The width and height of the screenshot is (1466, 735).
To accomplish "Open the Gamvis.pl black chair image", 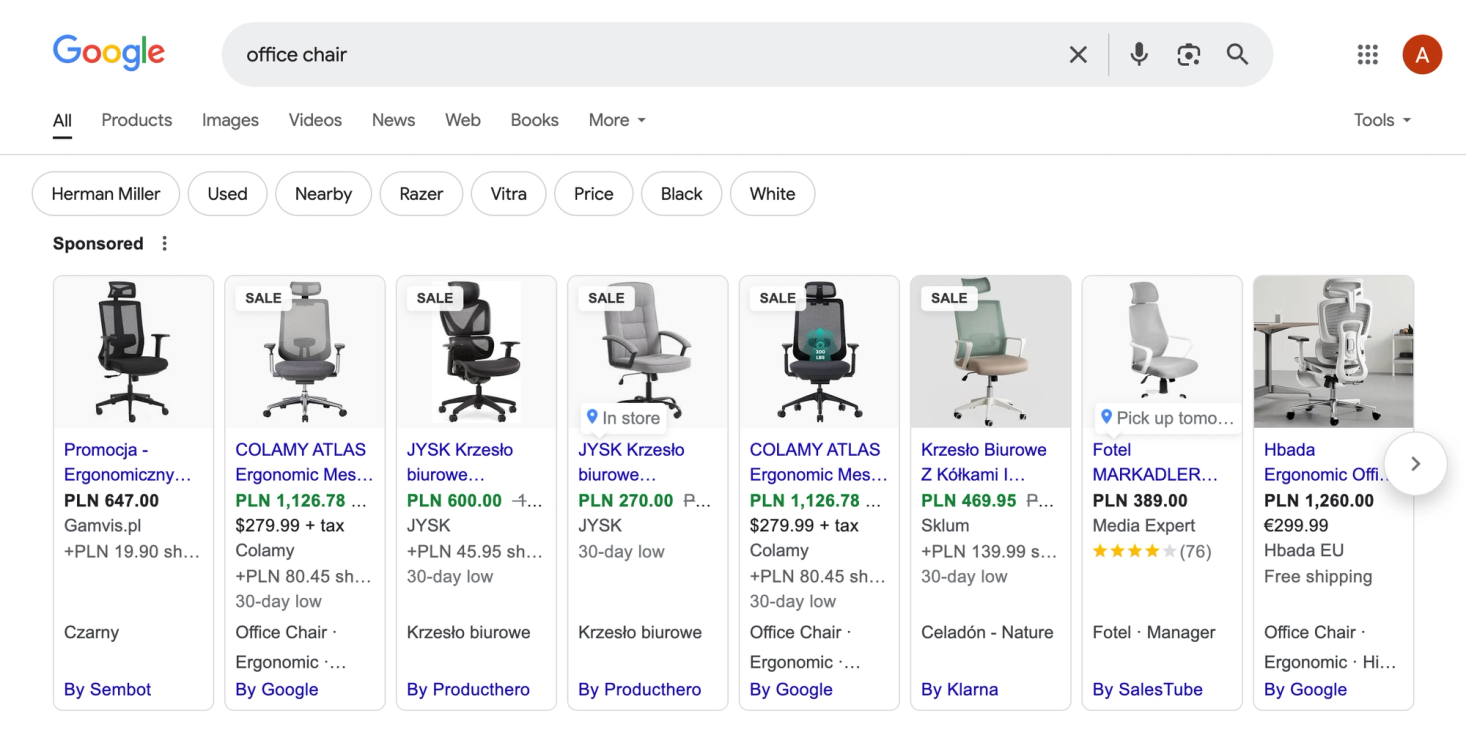I will (x=133, y=352).
